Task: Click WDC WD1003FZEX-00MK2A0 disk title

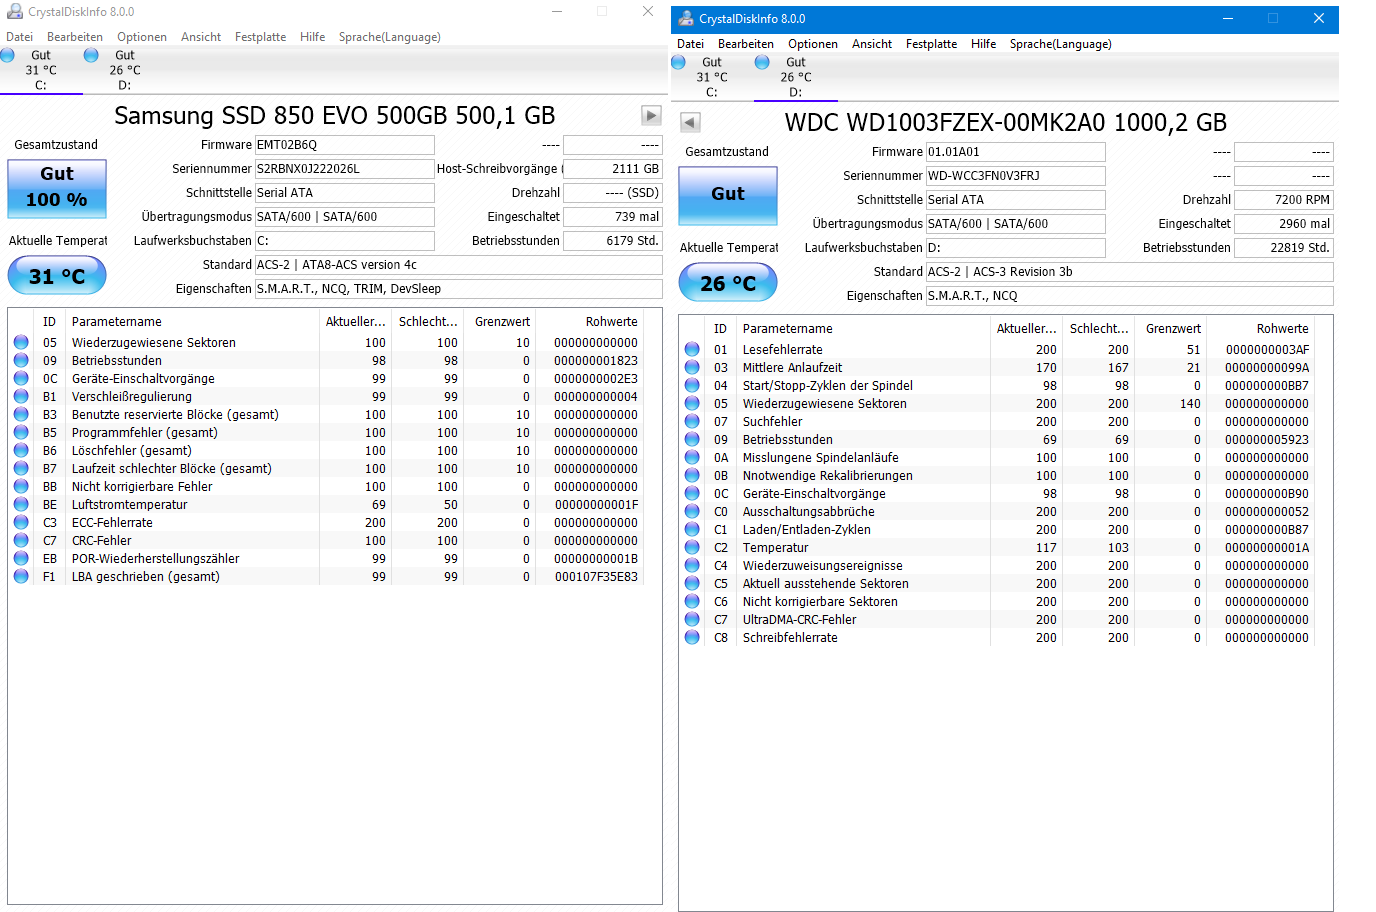Action: 1005,123
